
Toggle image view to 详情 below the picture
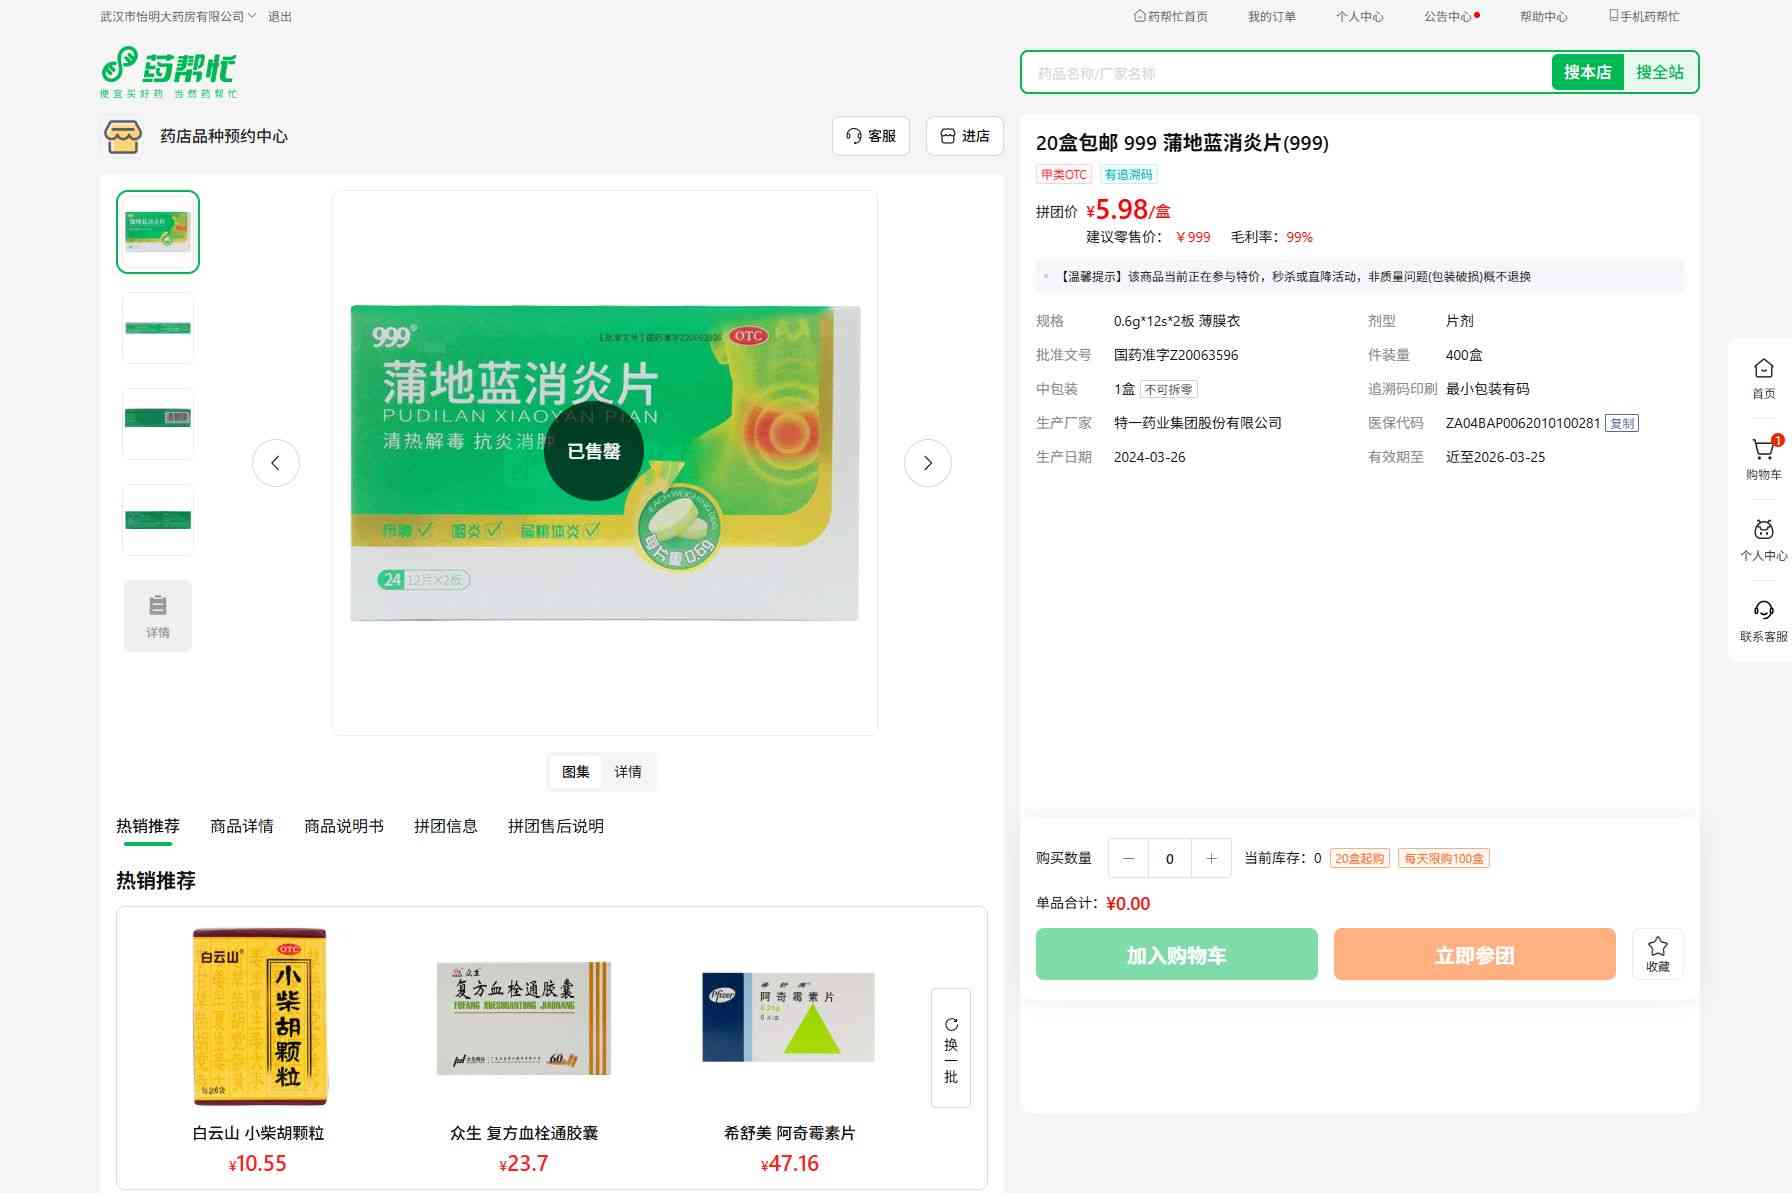click(x=628, y=772)
